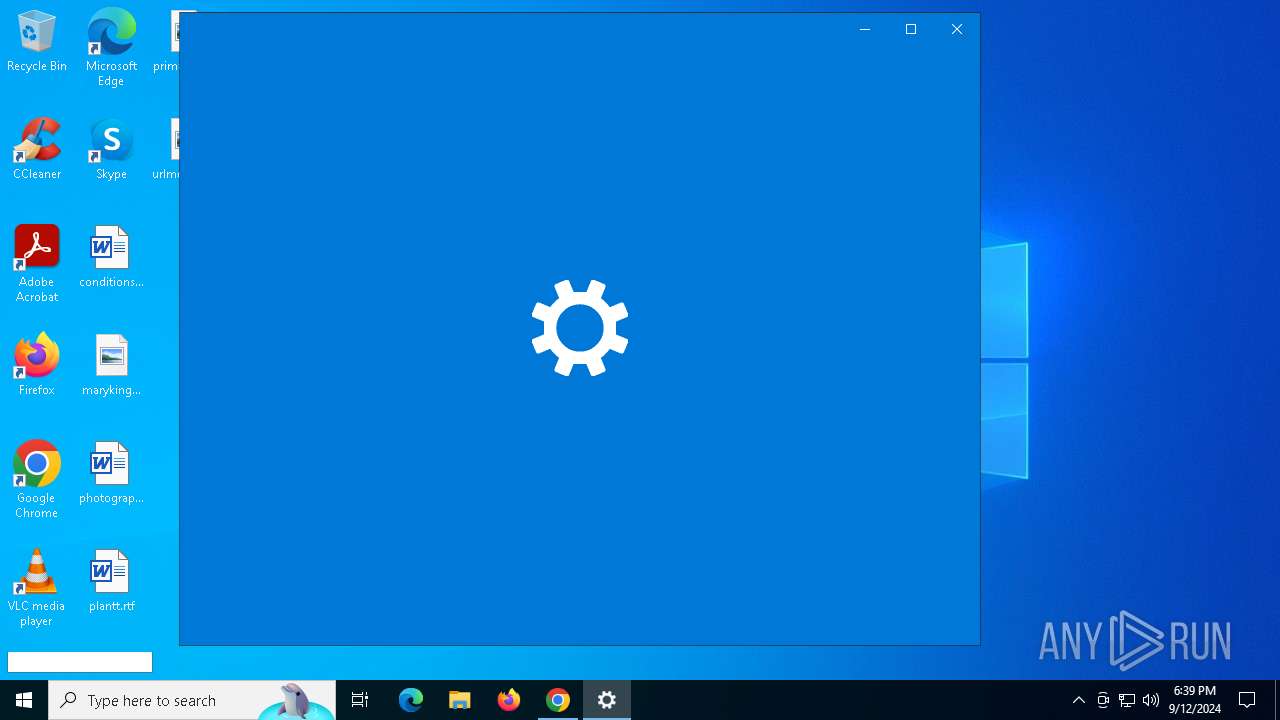Image resolution: width=1280 pixels, height=720 pixels.
Task: Show hidden system tray icons
Action: tap(1079, 700)
